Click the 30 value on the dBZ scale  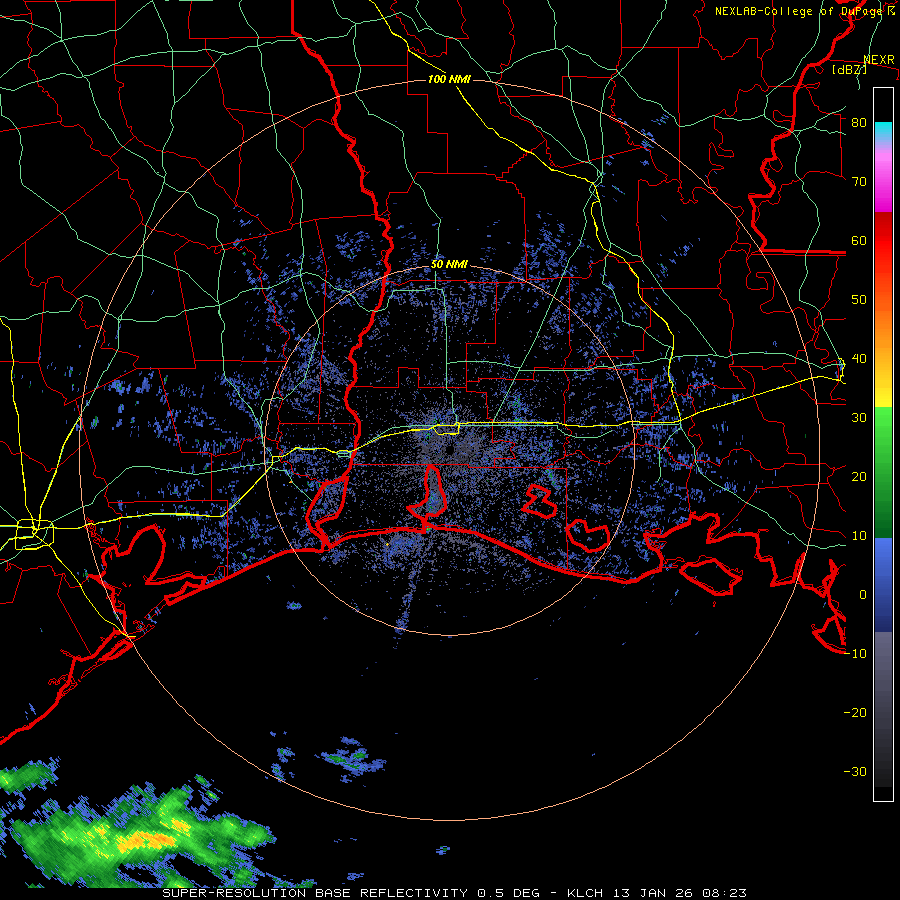859,418
